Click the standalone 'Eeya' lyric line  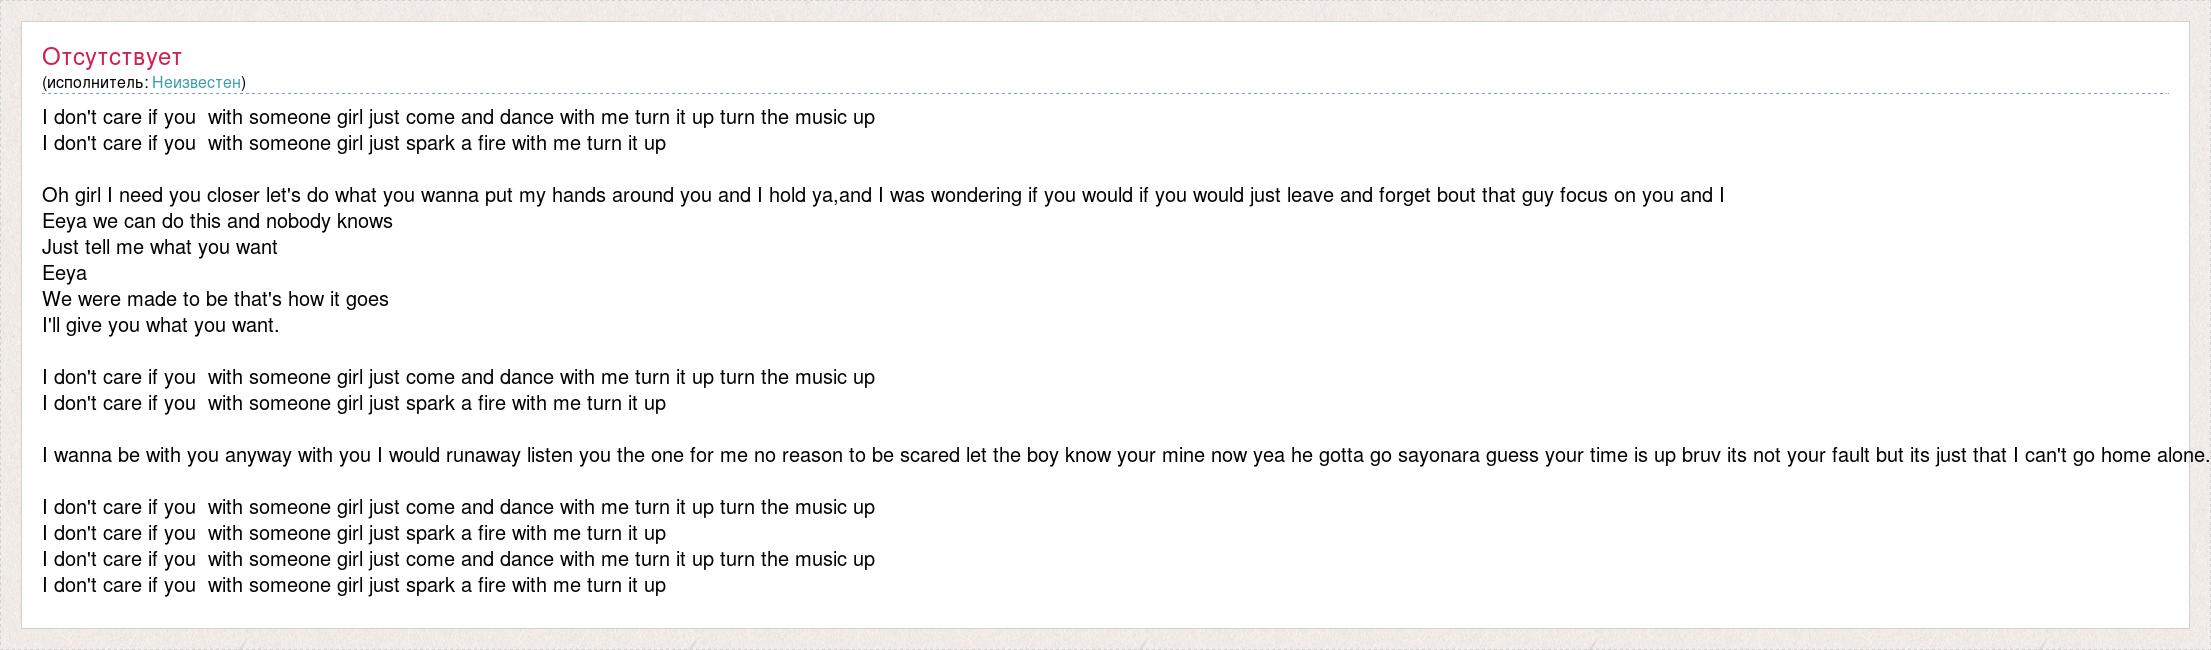[64, 274]
